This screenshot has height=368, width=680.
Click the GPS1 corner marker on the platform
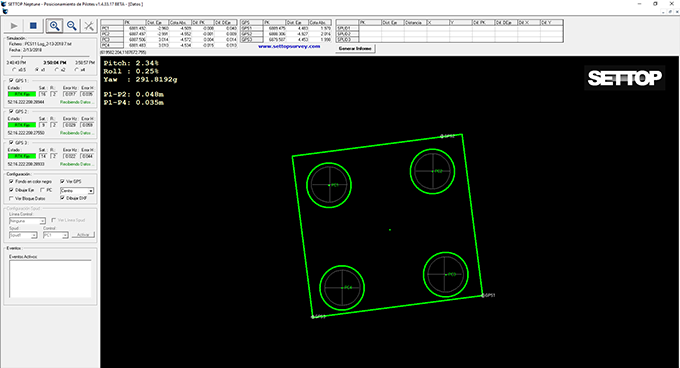coord(483,296)
